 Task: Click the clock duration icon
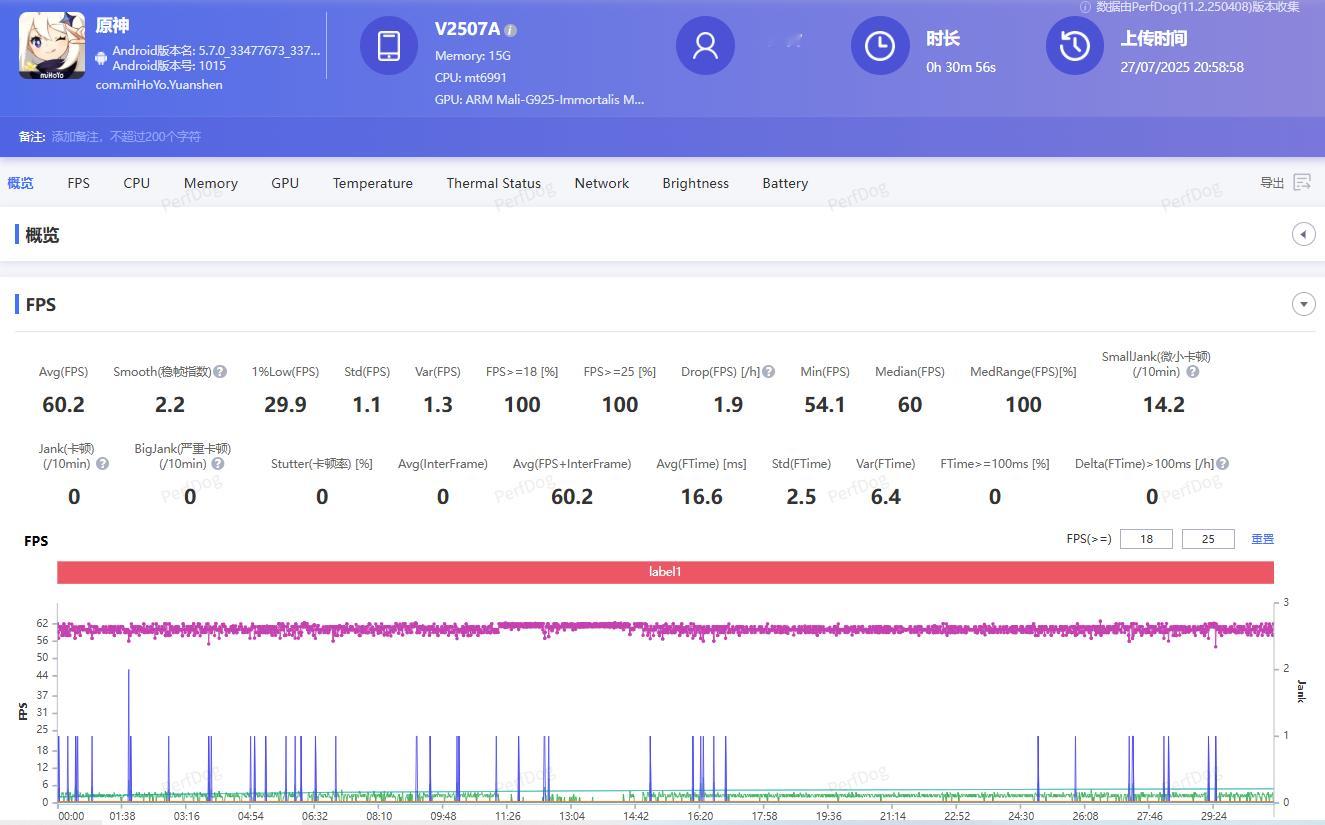880,46
